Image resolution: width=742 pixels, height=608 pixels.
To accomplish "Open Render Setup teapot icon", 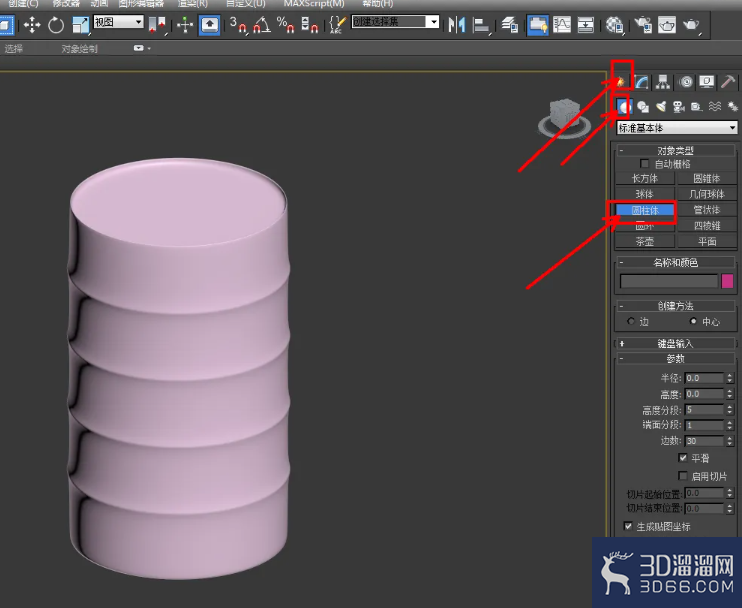I will pos(643,25).
